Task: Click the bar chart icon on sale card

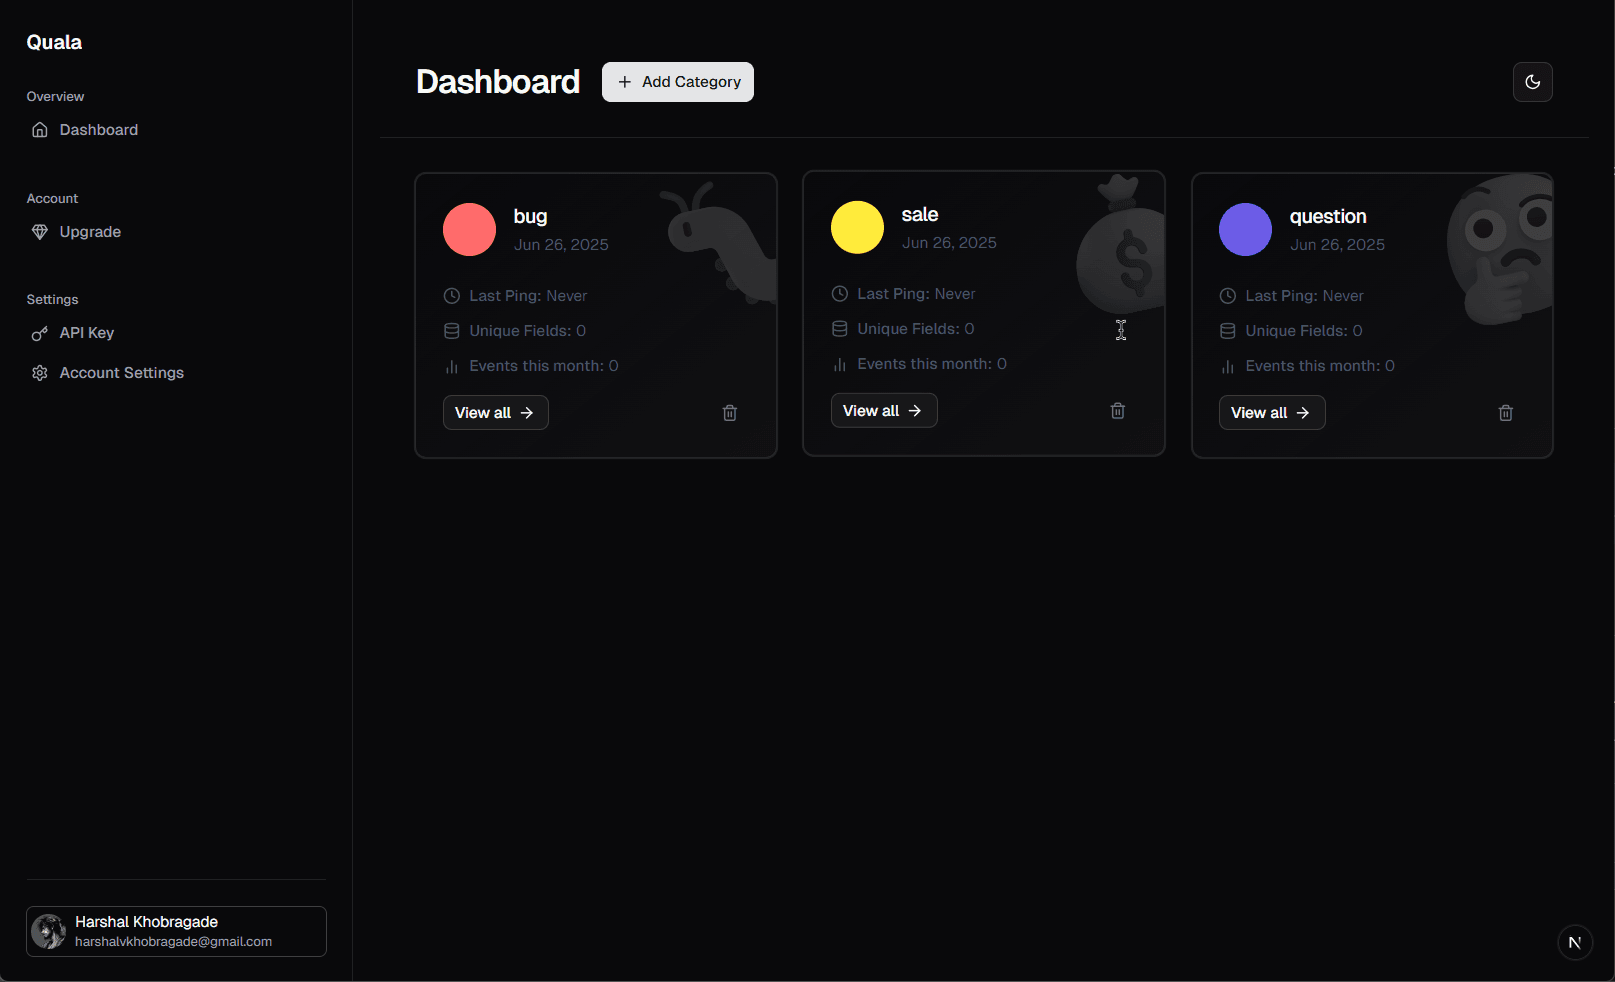Action: (840, 365)
